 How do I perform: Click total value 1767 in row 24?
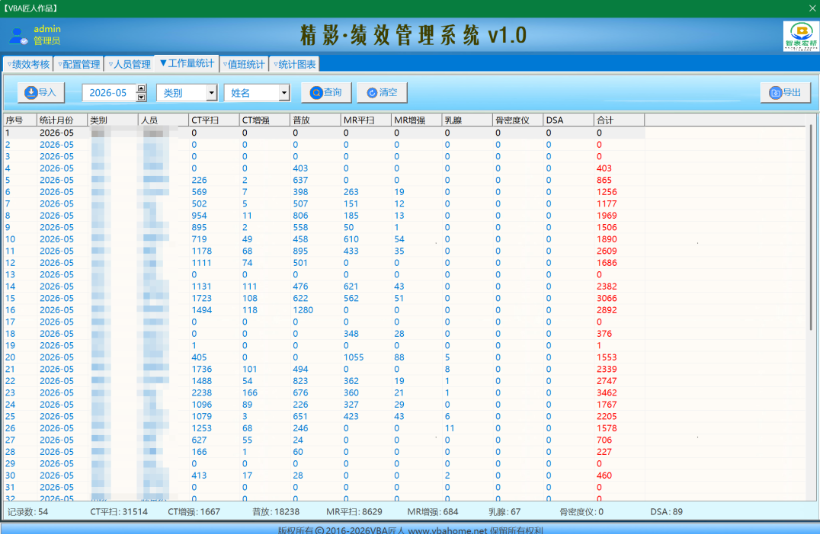(607, 405)
